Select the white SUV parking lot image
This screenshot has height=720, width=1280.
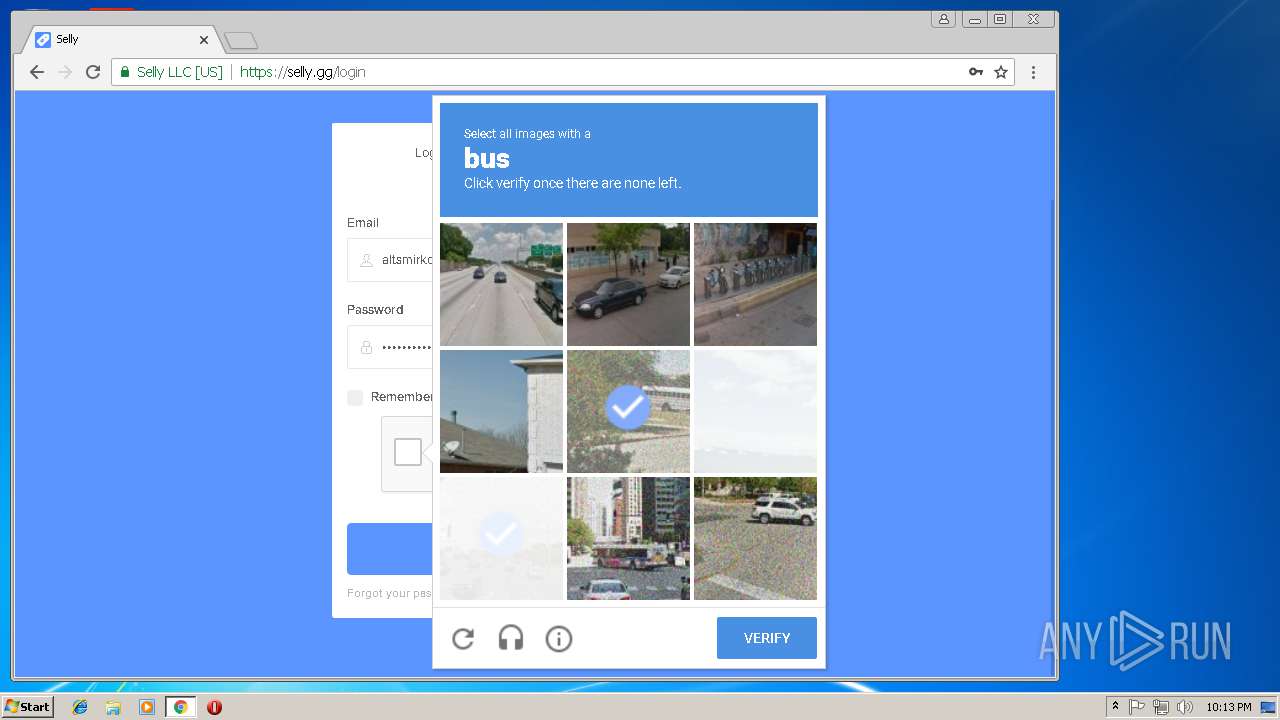click(x=755, y=538)
